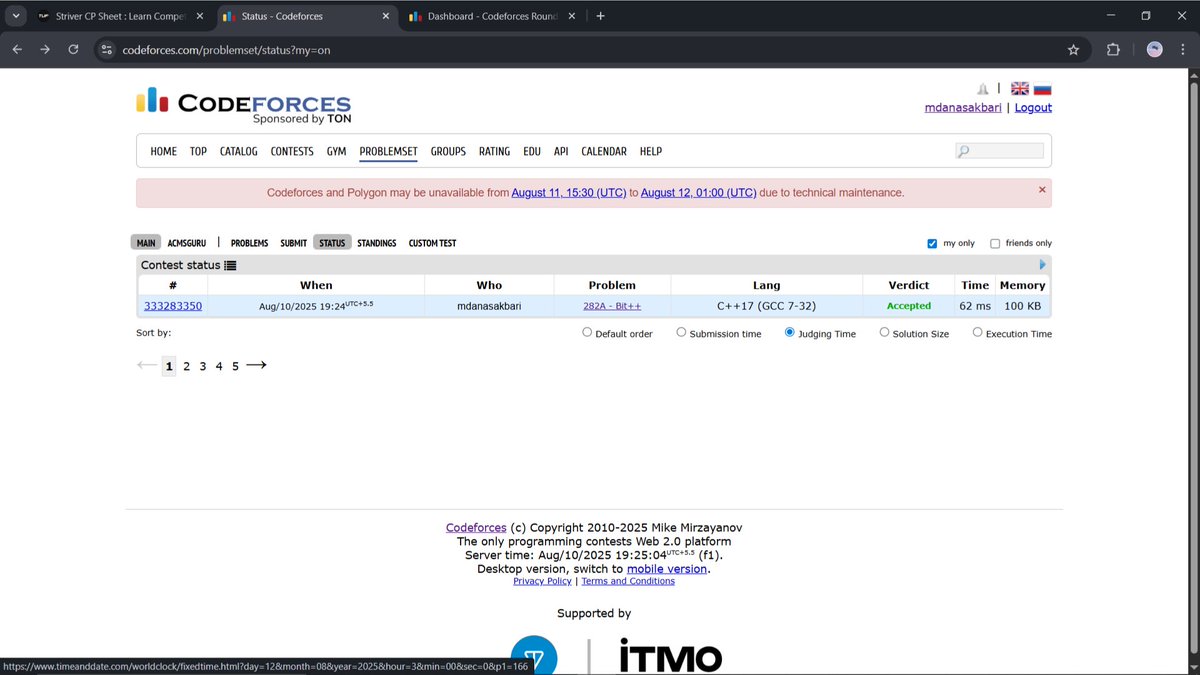Go forward in browser history

pyautogui.click(x=45, y=49)
